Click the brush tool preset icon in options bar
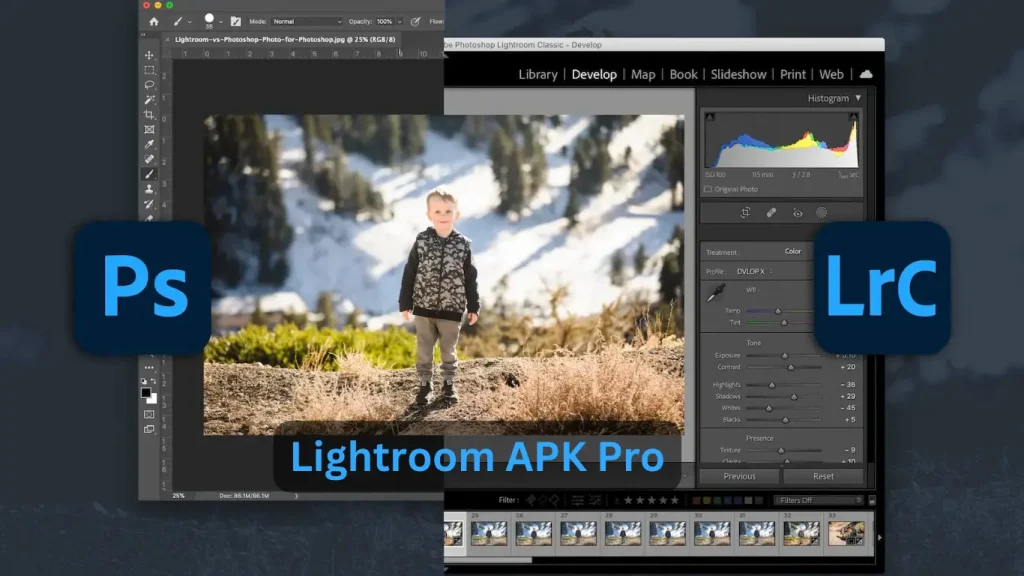This screenshot has width=1024, height=576. (x=177, y=22)
